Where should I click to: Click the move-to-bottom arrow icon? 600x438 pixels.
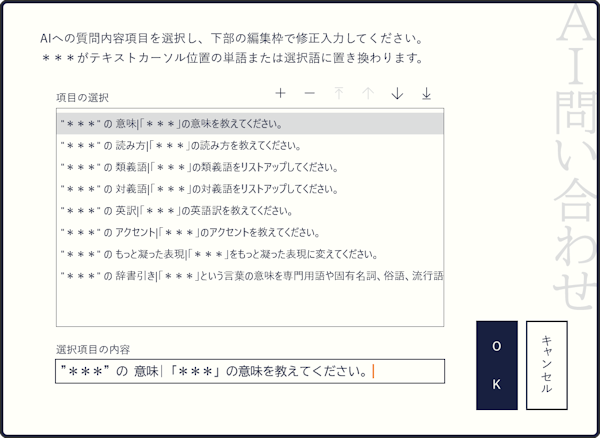click(x=426, y=93)
